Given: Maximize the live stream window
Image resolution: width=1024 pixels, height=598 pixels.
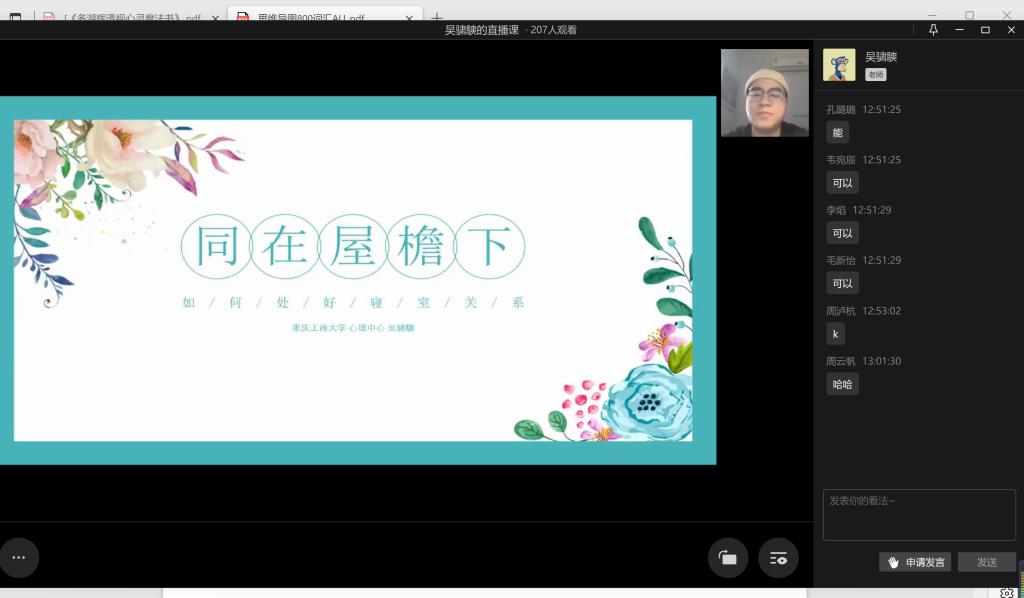Looking at the screenshot, I should (x=985, y=30).
